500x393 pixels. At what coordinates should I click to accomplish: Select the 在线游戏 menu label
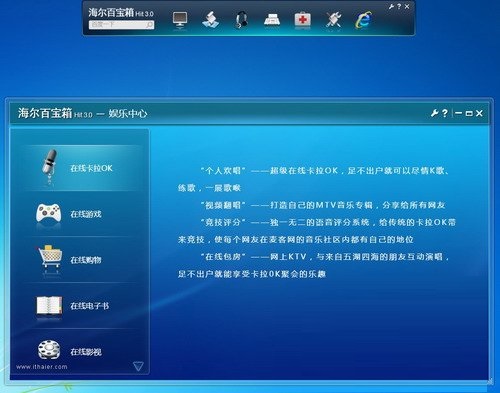[86, 214]
